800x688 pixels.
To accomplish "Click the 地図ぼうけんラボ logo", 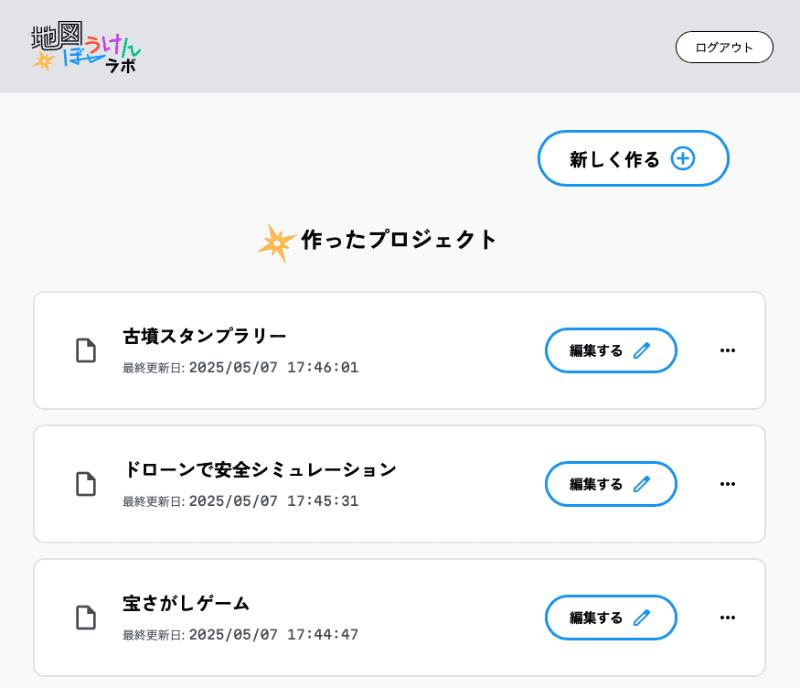I will (x=86, y=47).
